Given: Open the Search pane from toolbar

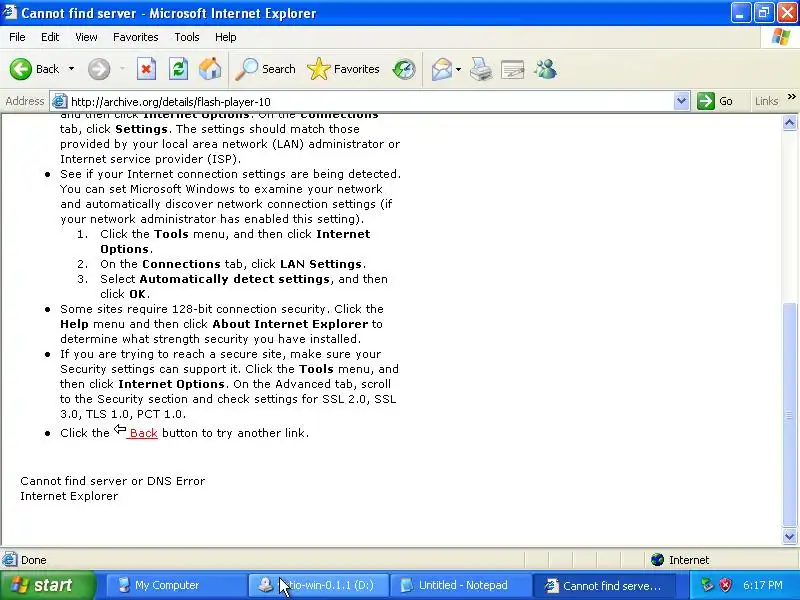Looking at the screenshot, I should (x=265, y=69).
